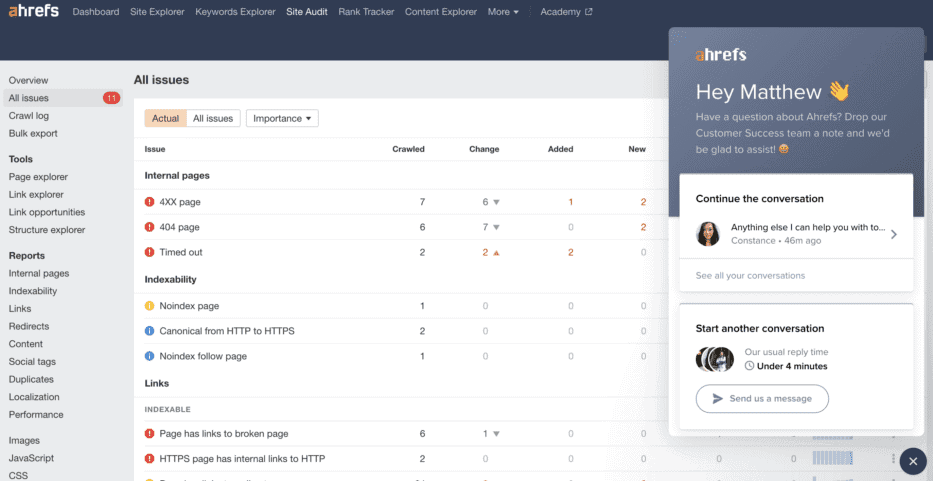Click the Send us a message button
933x481 pixels.
(x=762, y=399)
